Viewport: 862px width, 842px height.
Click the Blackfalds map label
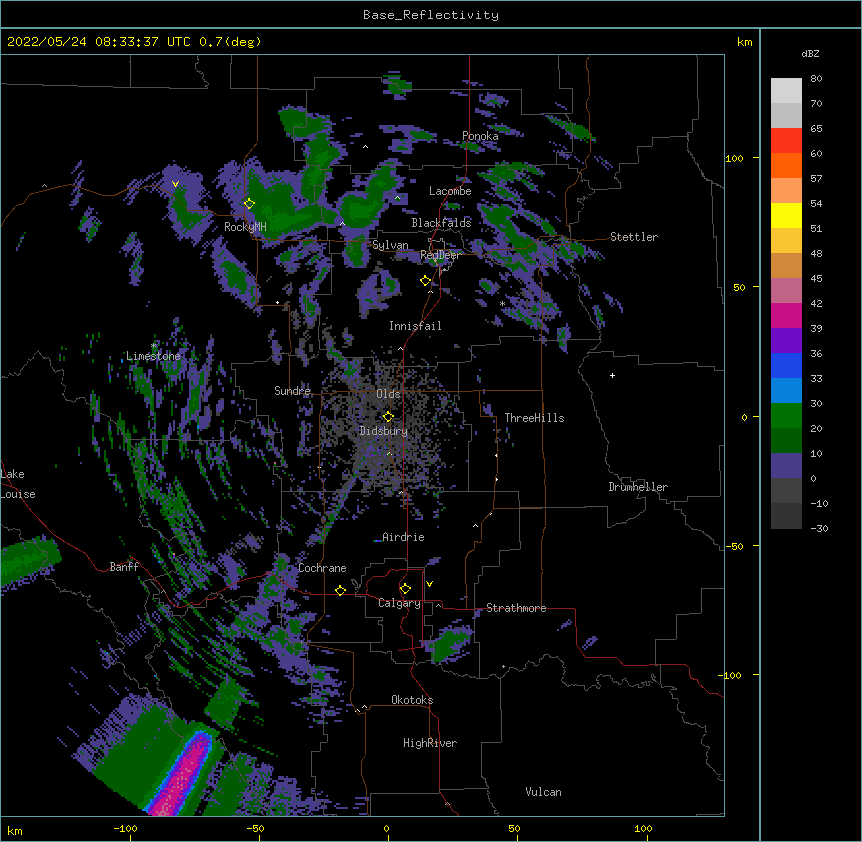(x=441, y=223)
